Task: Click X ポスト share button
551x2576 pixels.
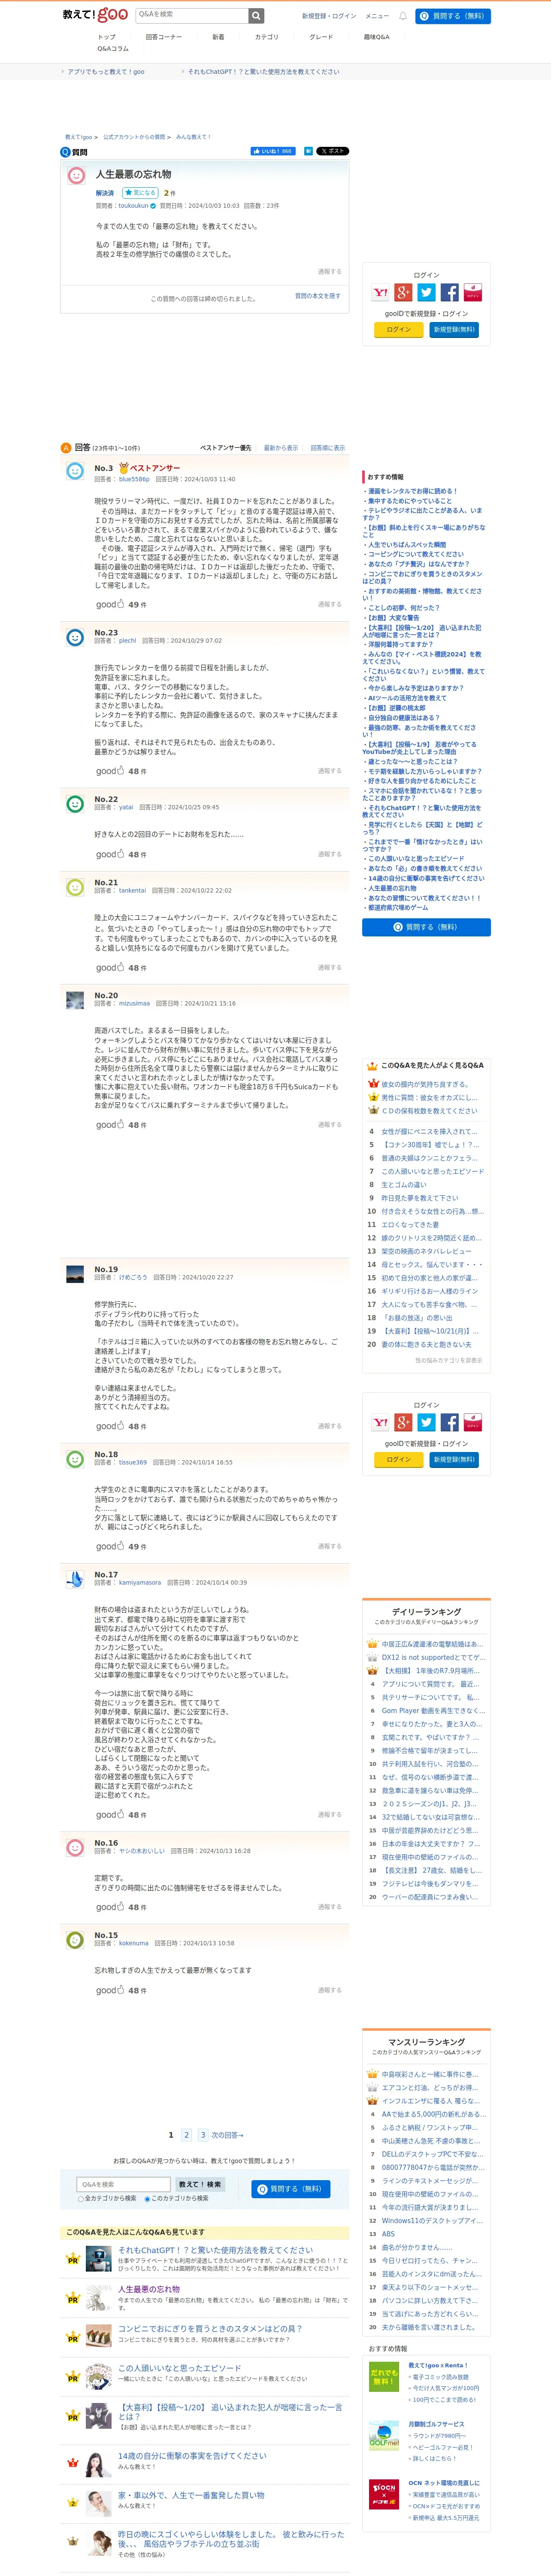Action: pyautogui.click(x=333, y=151)
